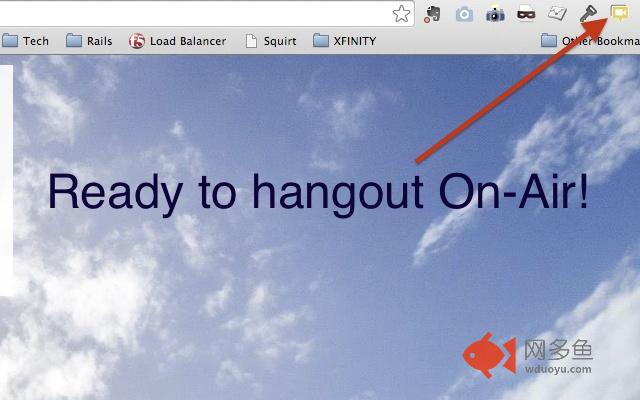
Task: Expand the Tech bookmarks folder
Action: point(26,41)
